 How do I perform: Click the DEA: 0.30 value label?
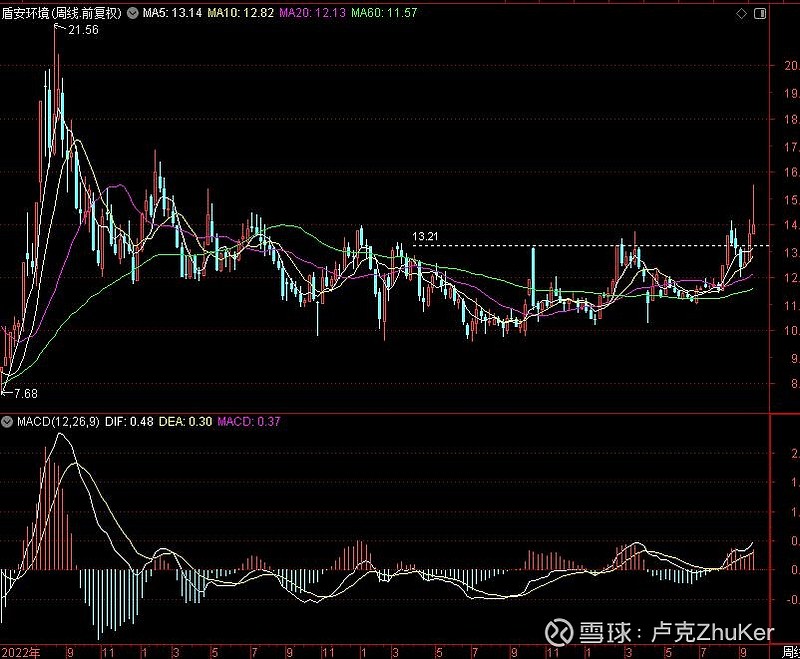click(185, 422)
